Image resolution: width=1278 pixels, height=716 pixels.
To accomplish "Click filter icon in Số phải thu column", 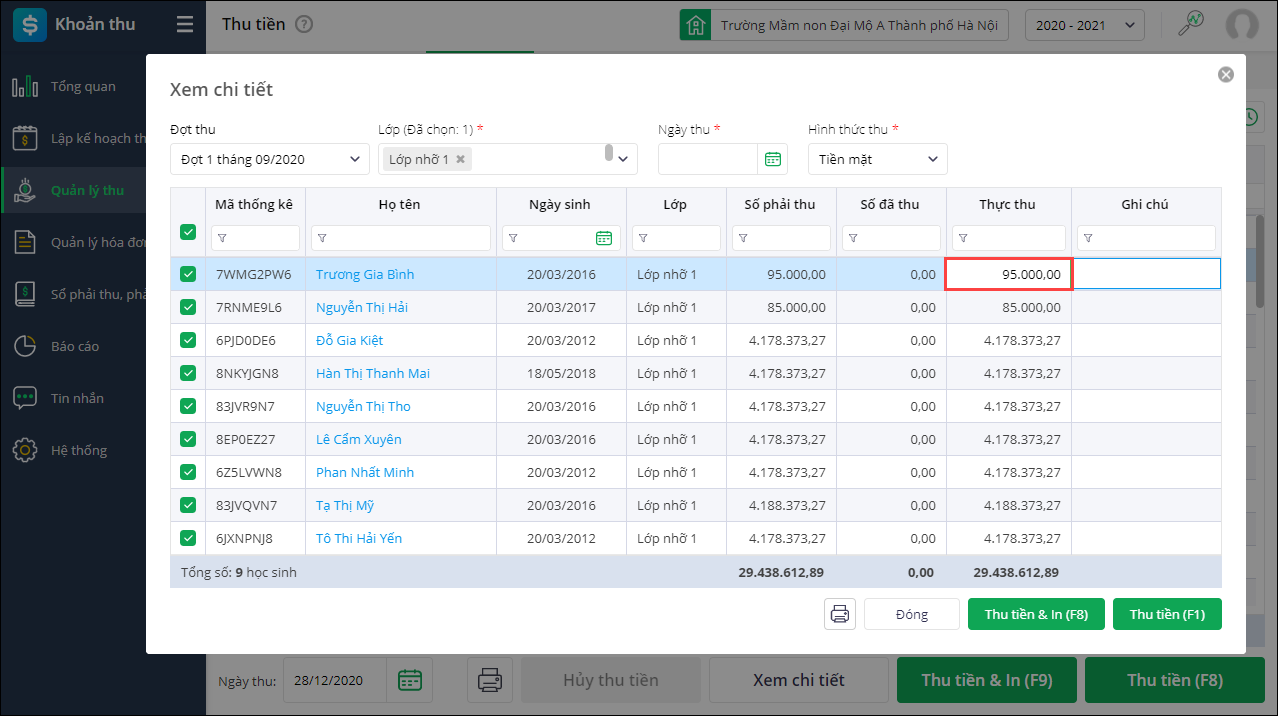I will [x=743, y=238].
